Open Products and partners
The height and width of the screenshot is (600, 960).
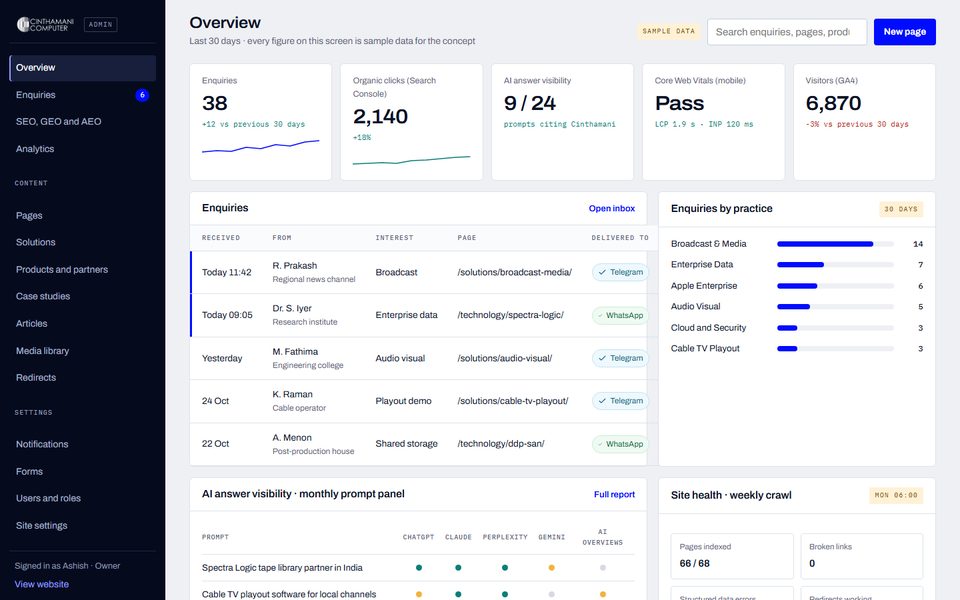click(83, 269)
